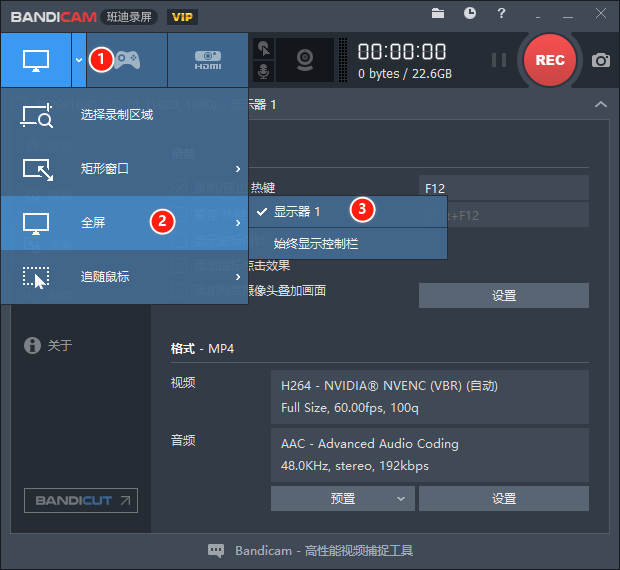Expand the 矩形窗口 submenu
620x570 pixels.
click(x=125, y=169)
